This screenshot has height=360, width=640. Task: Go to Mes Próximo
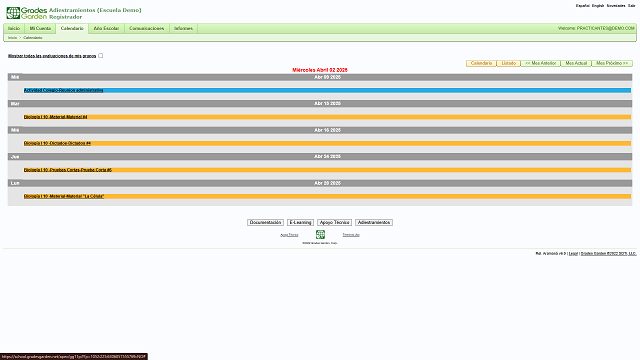click(612, 63)
